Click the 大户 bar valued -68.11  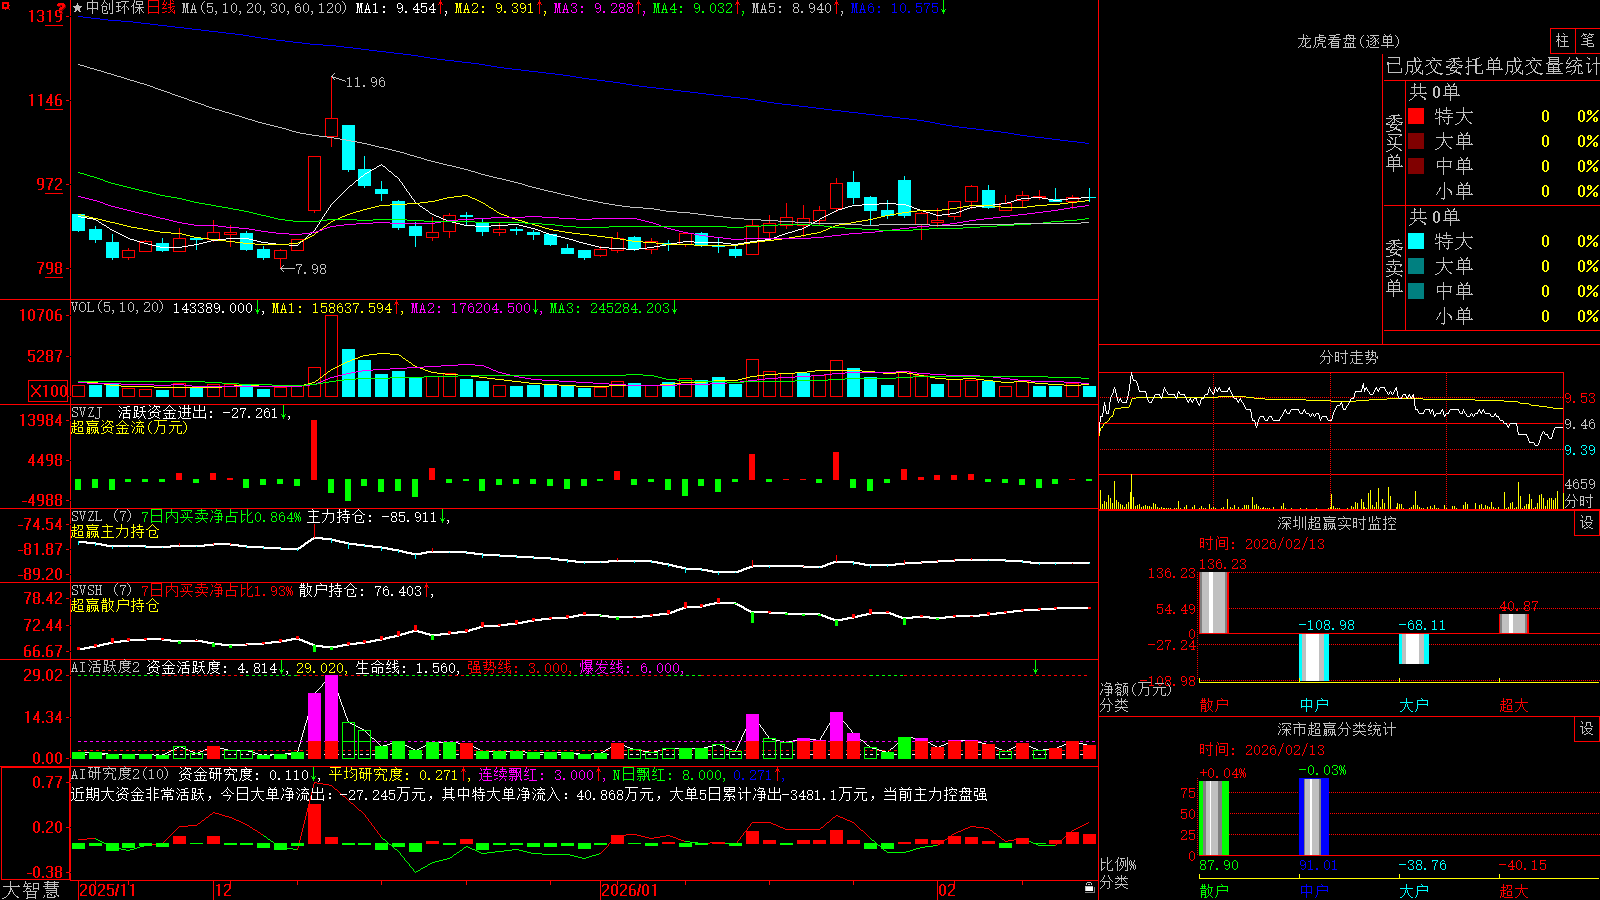click(x=1414, y=649)
